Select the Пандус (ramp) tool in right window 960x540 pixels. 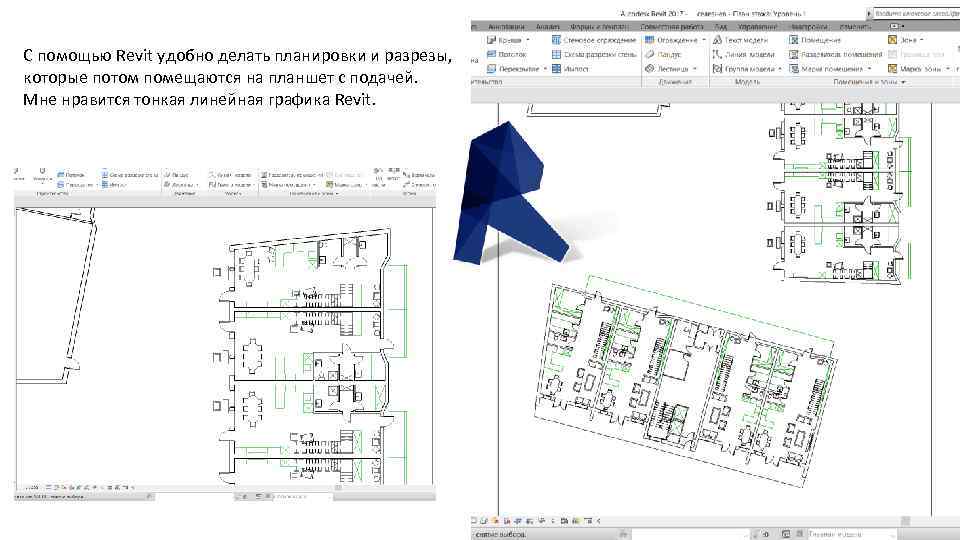point(663,54)
